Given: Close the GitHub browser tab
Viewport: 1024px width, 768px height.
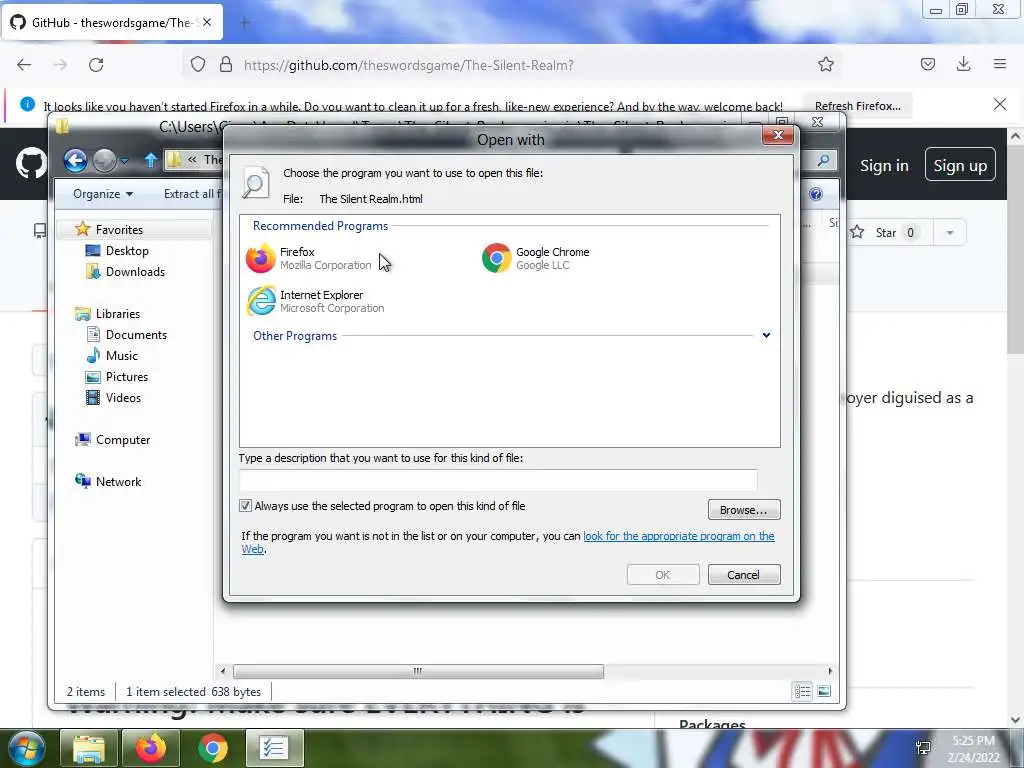Looking at the screenshot, I should [207, 22].
